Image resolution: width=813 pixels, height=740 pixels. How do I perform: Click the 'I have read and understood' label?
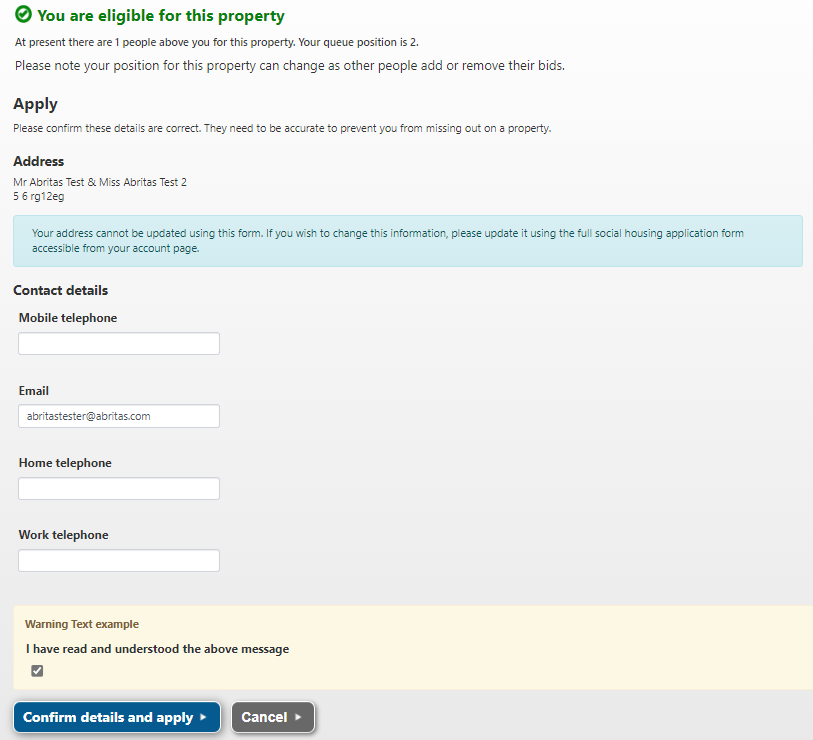coord(157,649)
